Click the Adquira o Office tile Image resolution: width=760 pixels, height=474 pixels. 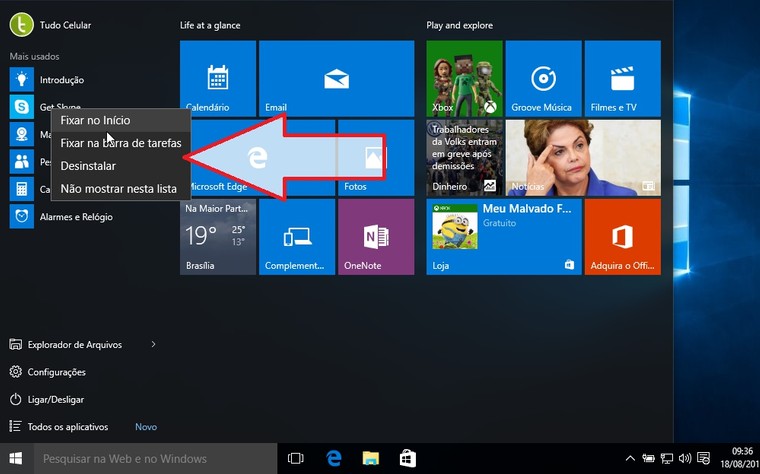622,237
